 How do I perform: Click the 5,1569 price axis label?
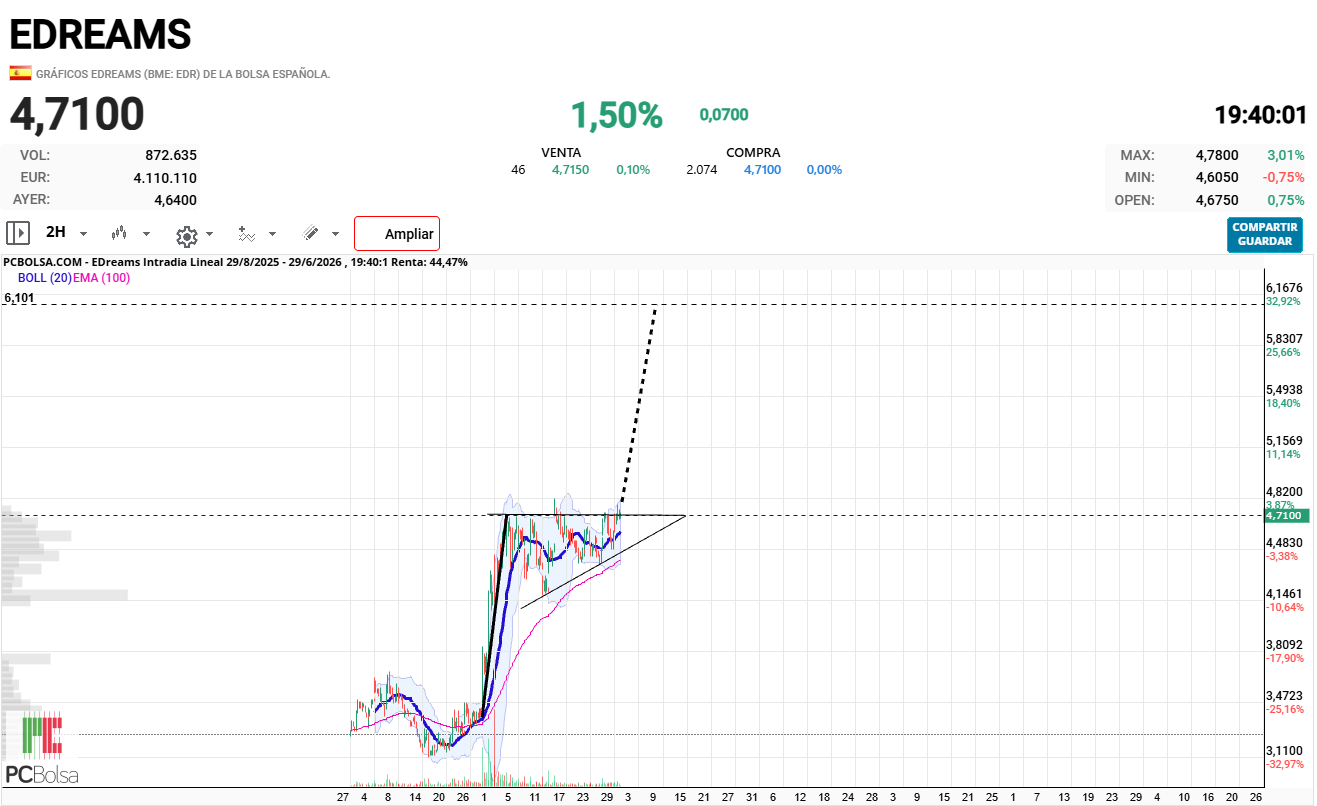point(1284,441)
